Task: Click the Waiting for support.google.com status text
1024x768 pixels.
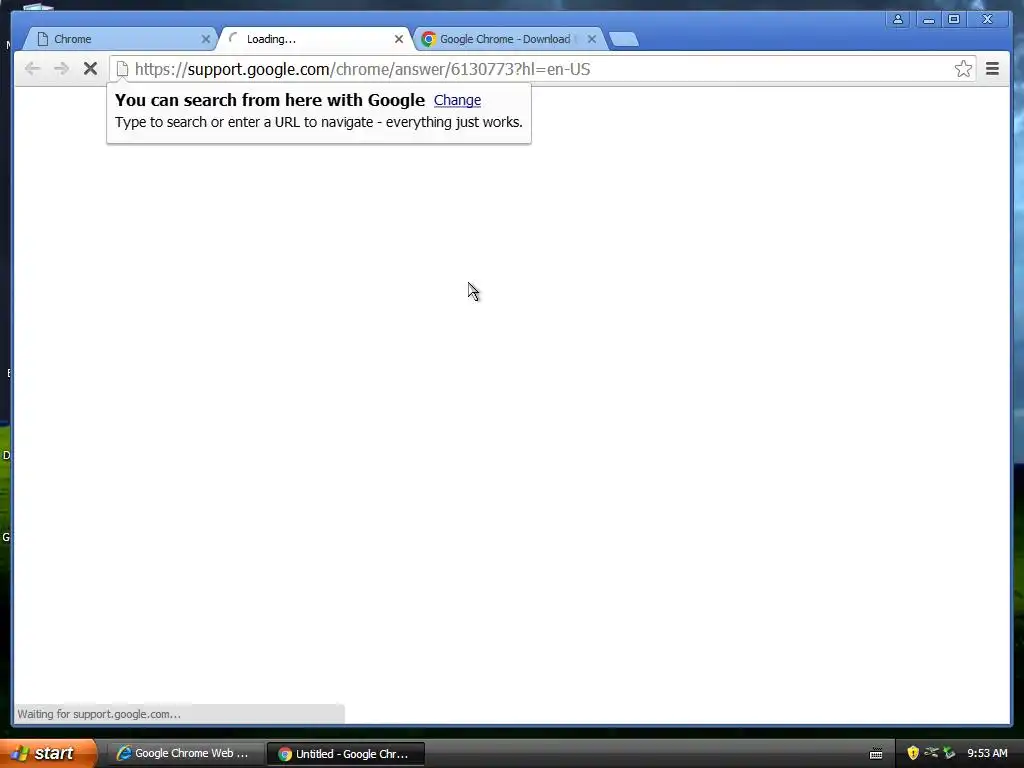Action: pos(99,714)
